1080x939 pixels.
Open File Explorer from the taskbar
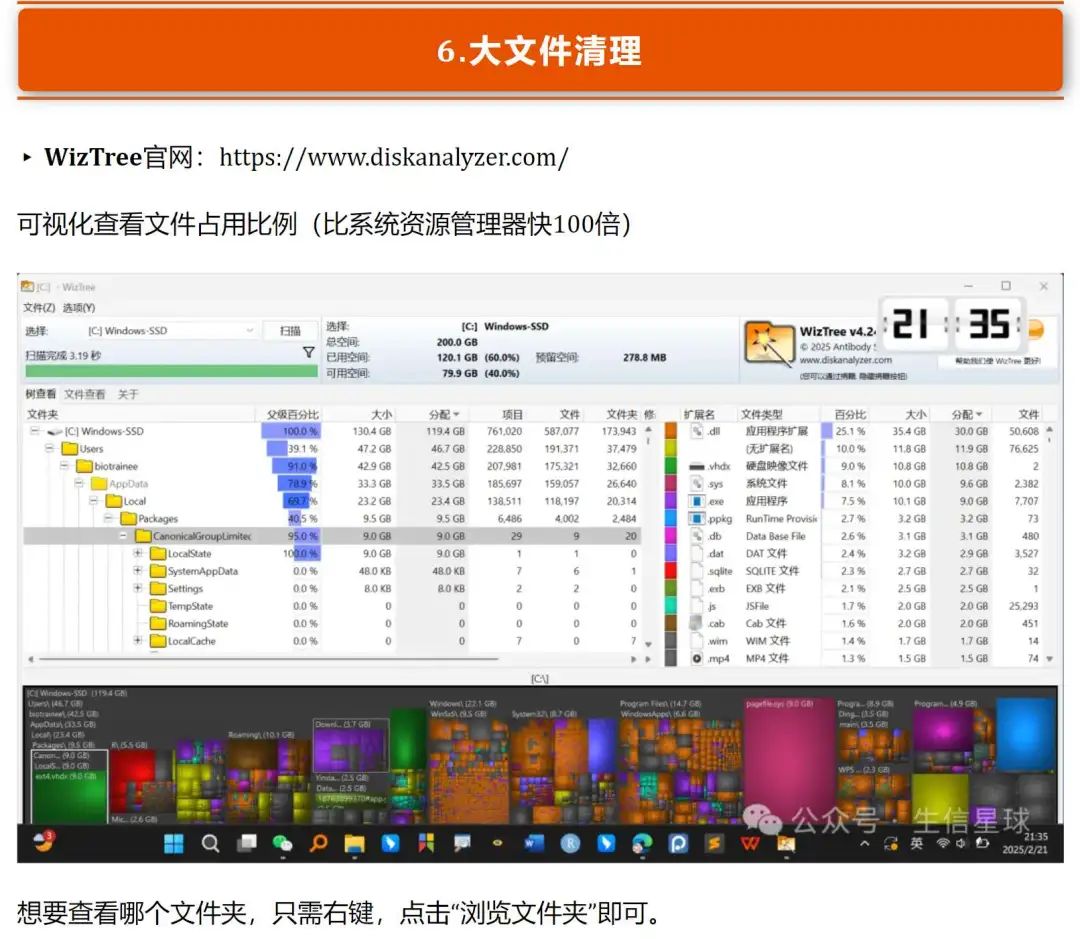[x=355, y=843]
